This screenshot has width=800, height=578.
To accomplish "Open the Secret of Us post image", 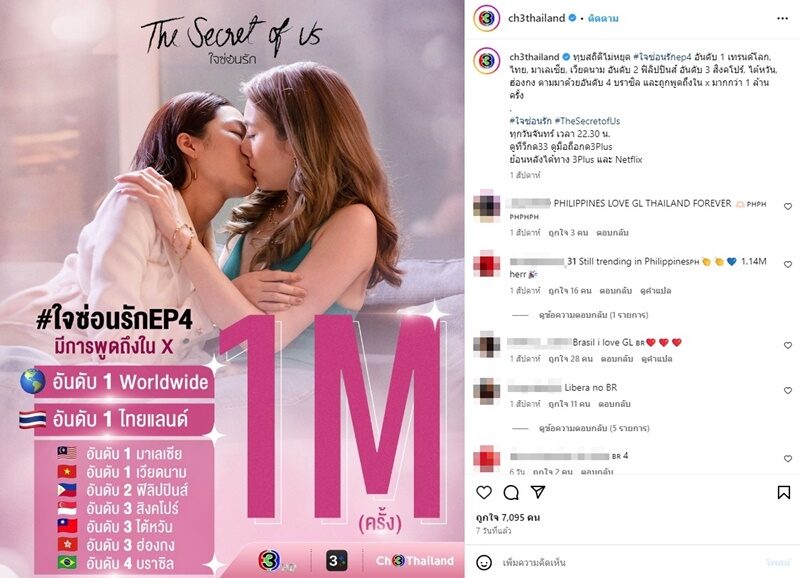I will (x=232, y=289).
